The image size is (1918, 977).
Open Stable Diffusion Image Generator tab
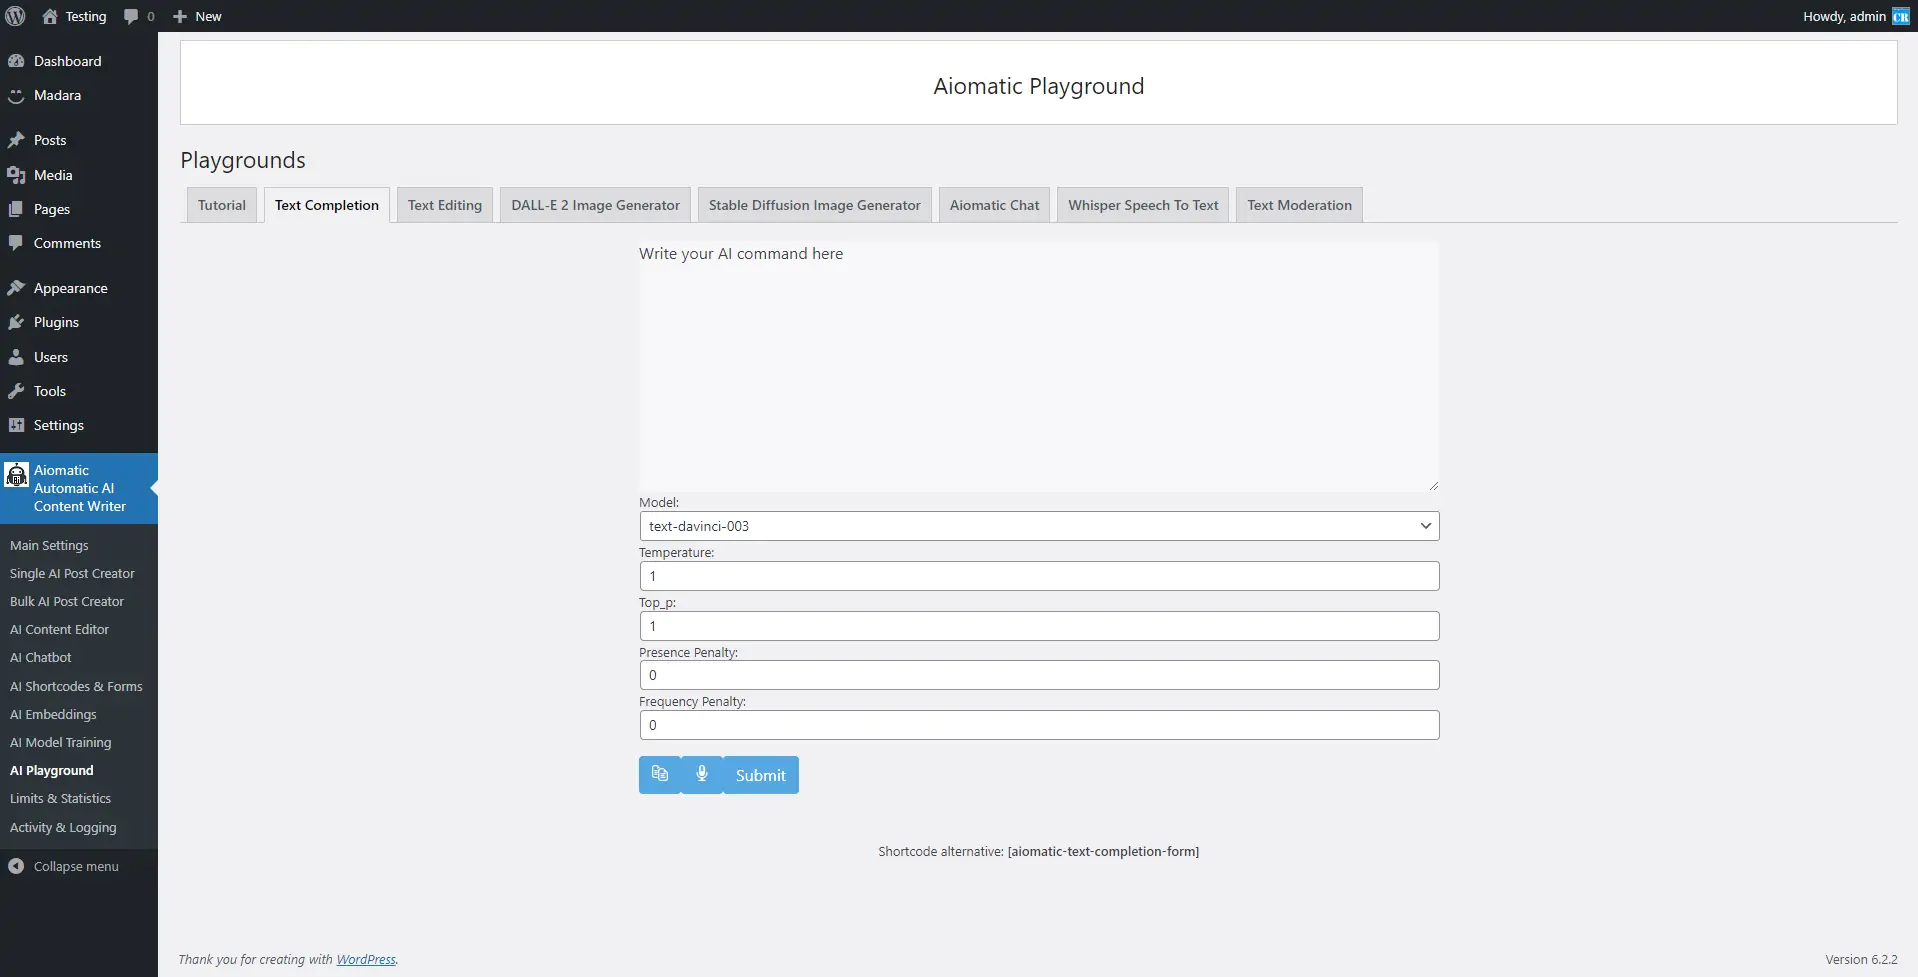pos(815,205)
